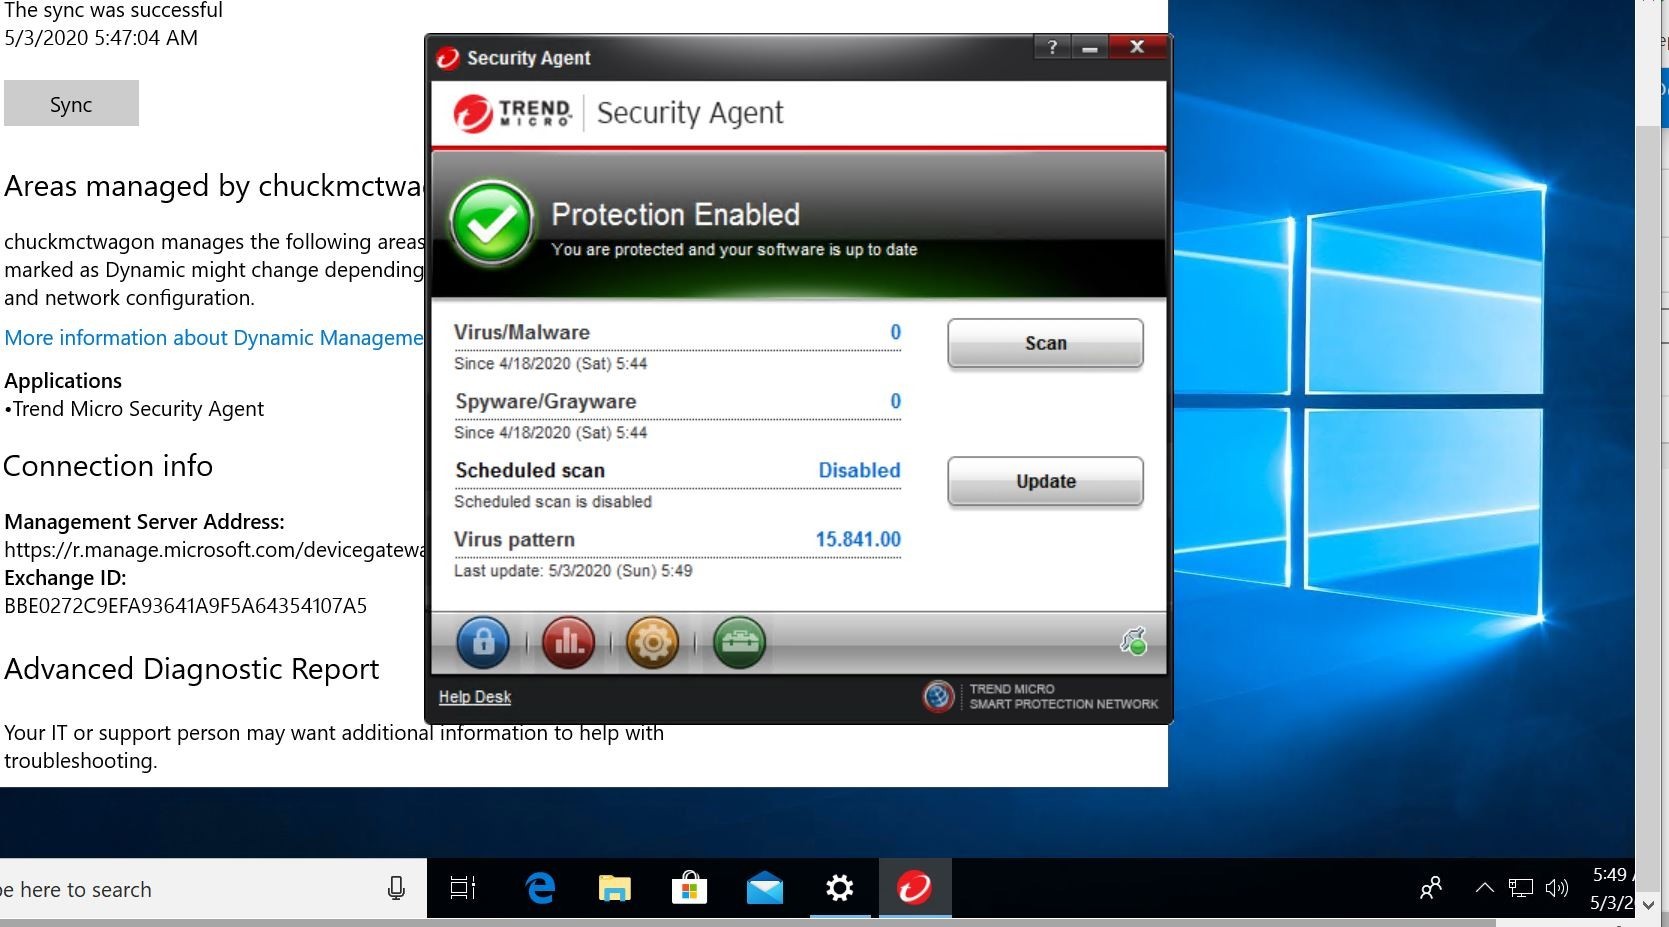The image size is (1669, 927).
Task: Click the Advanced Diagnostic Report heading
Action: coord(192,669)
